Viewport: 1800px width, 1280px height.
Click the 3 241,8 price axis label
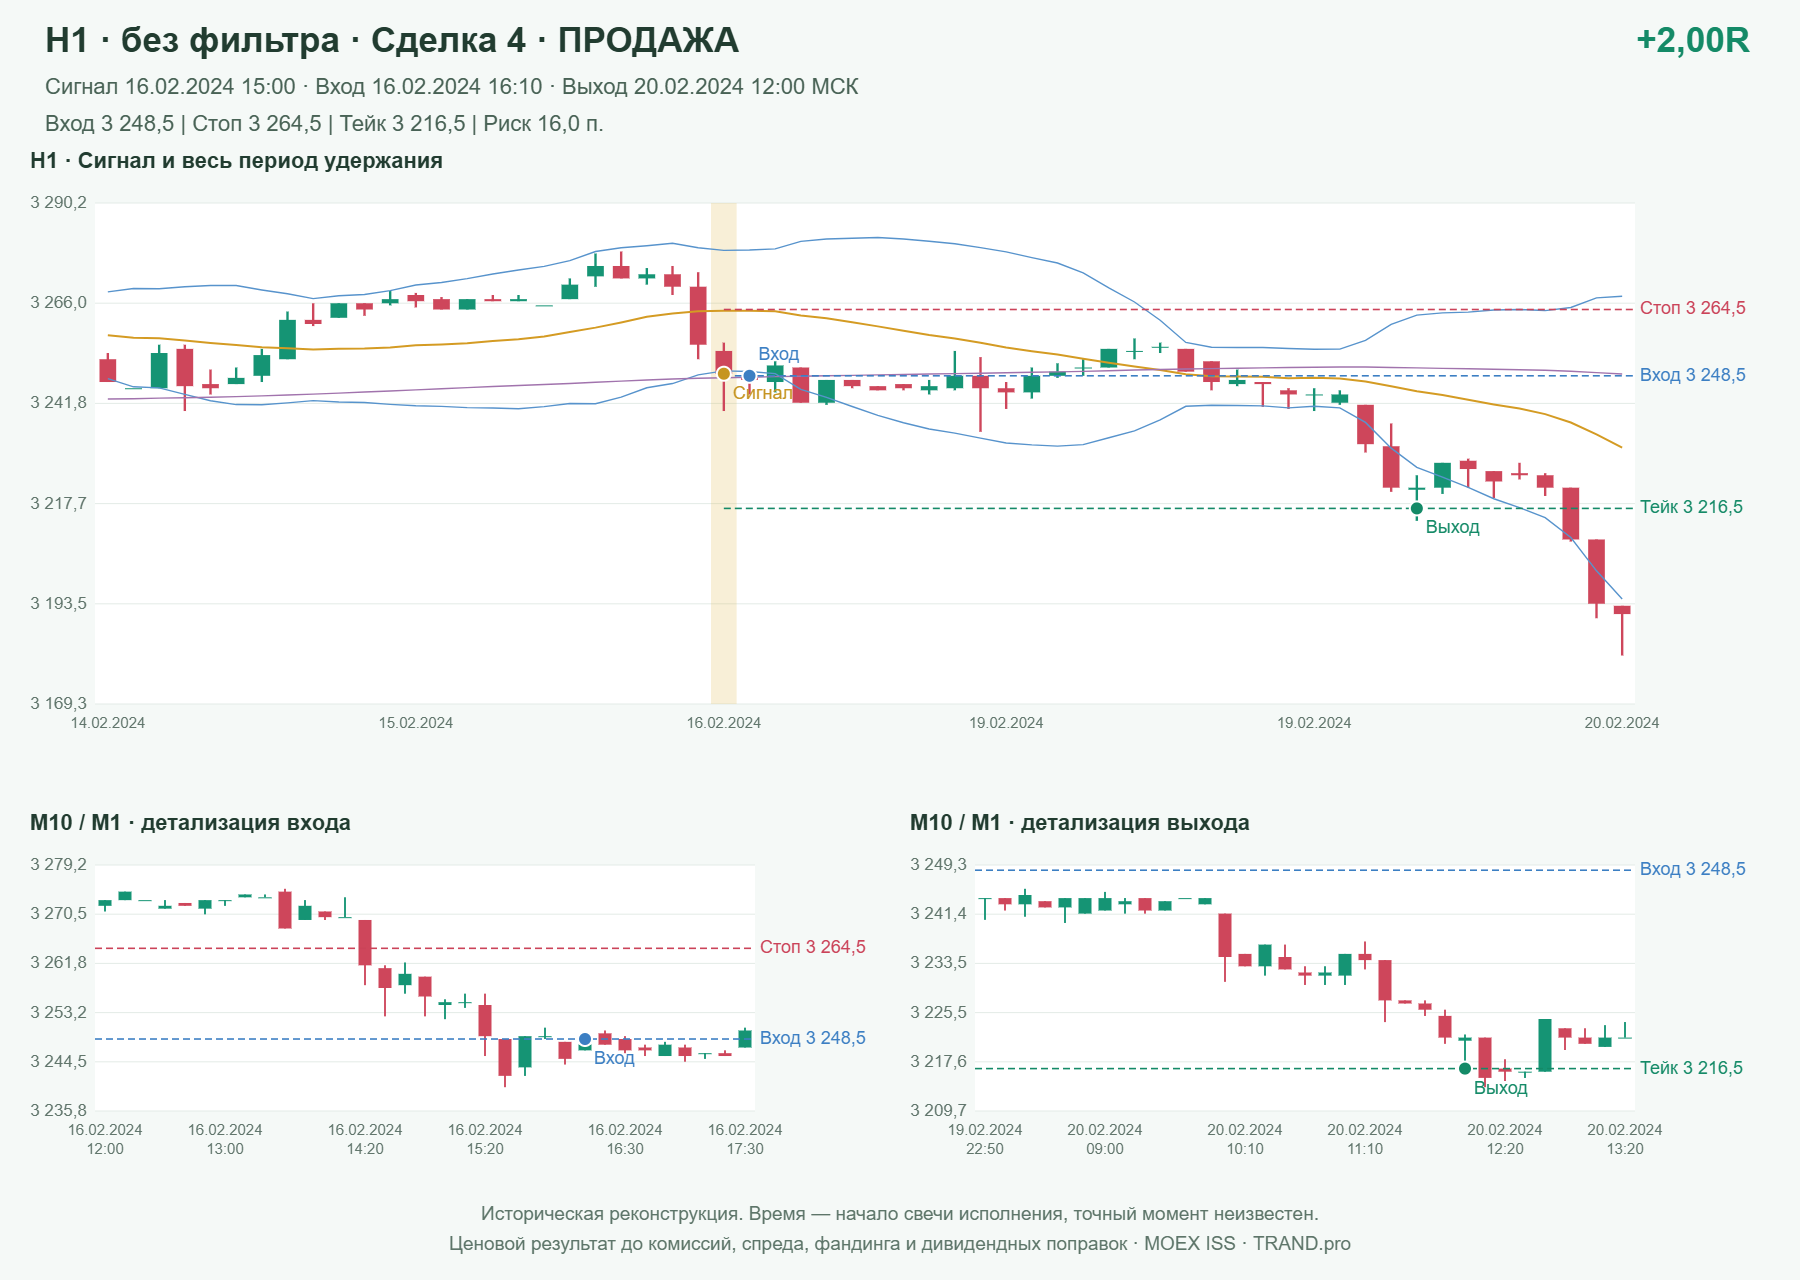click(x=58, y=403)
